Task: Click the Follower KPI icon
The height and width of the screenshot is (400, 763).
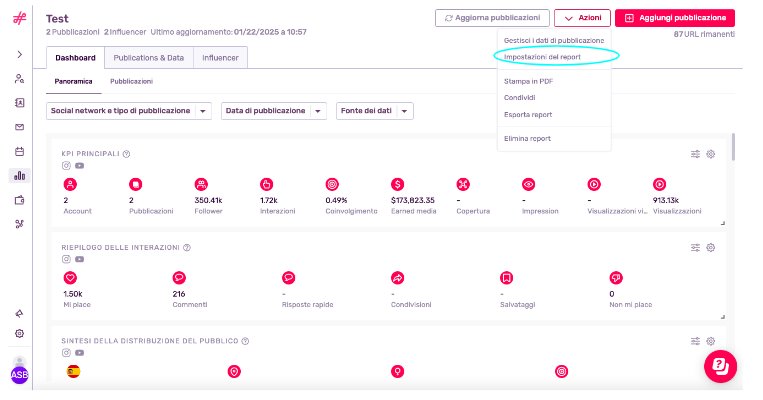Action: pos(201,184)
